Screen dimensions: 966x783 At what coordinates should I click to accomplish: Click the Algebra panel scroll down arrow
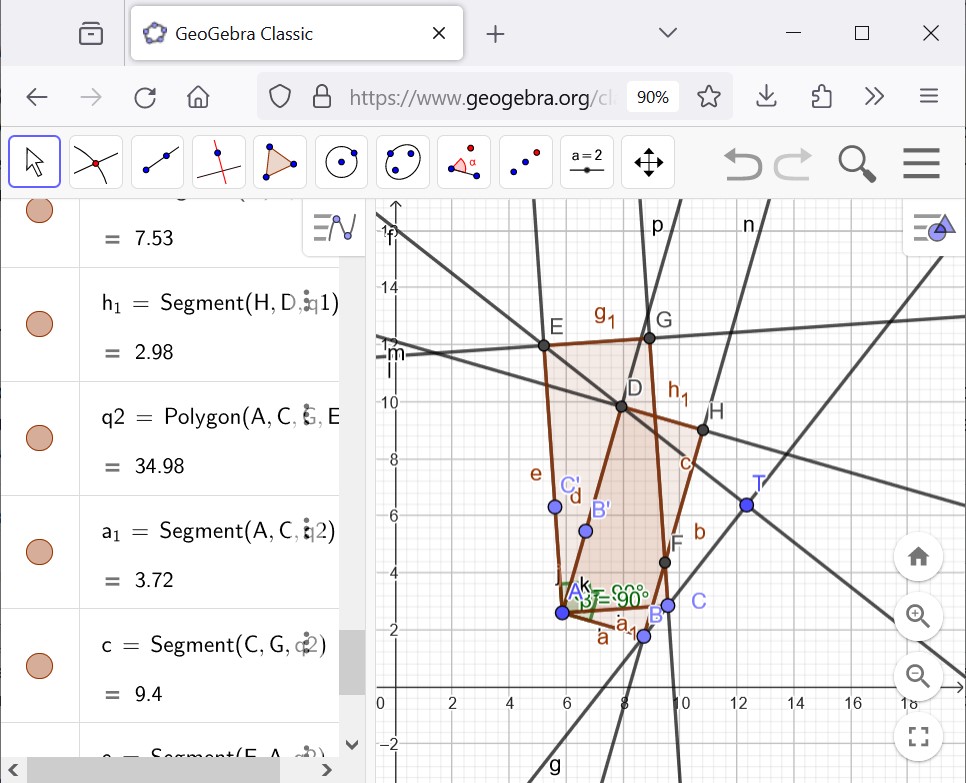[352, 744]
